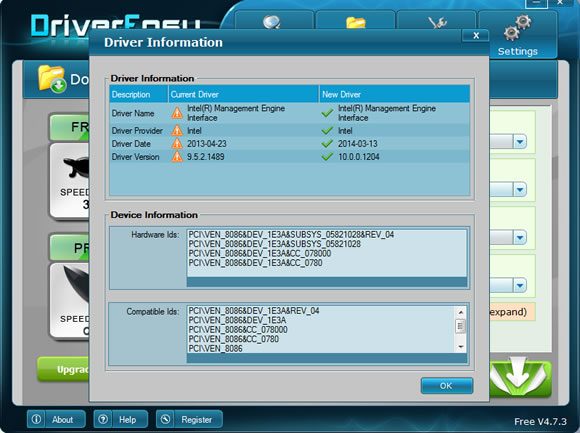
Task: Click the green Upgrade button
Action: [63, 369]
